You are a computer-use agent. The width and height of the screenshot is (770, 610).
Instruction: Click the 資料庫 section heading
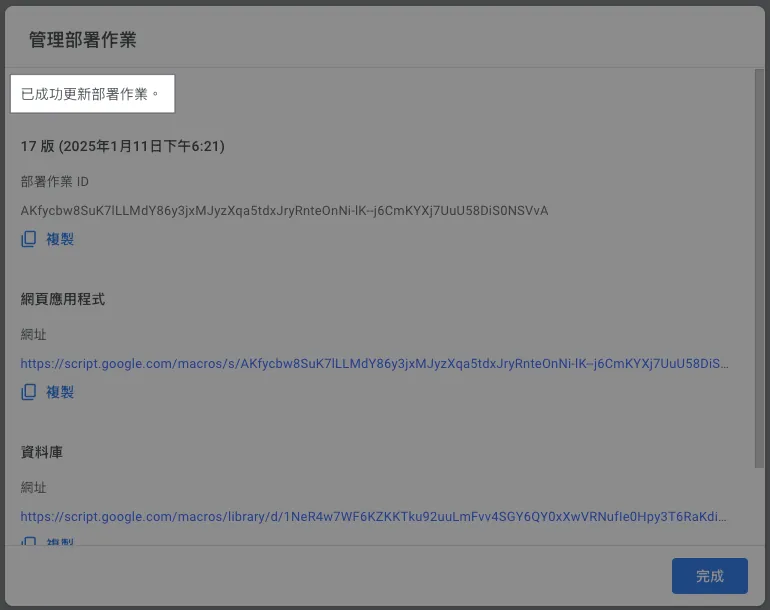pos(42,452)
